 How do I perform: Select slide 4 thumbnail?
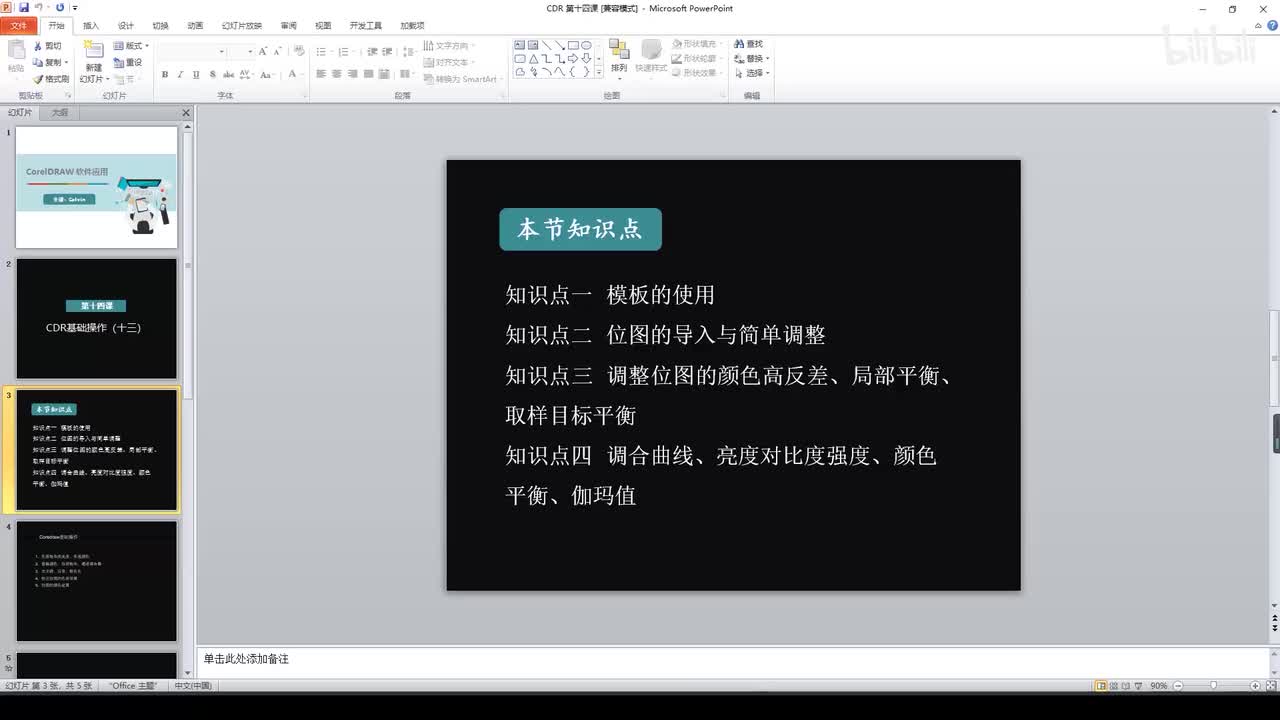pyautogui.click(x=96, y=581)
